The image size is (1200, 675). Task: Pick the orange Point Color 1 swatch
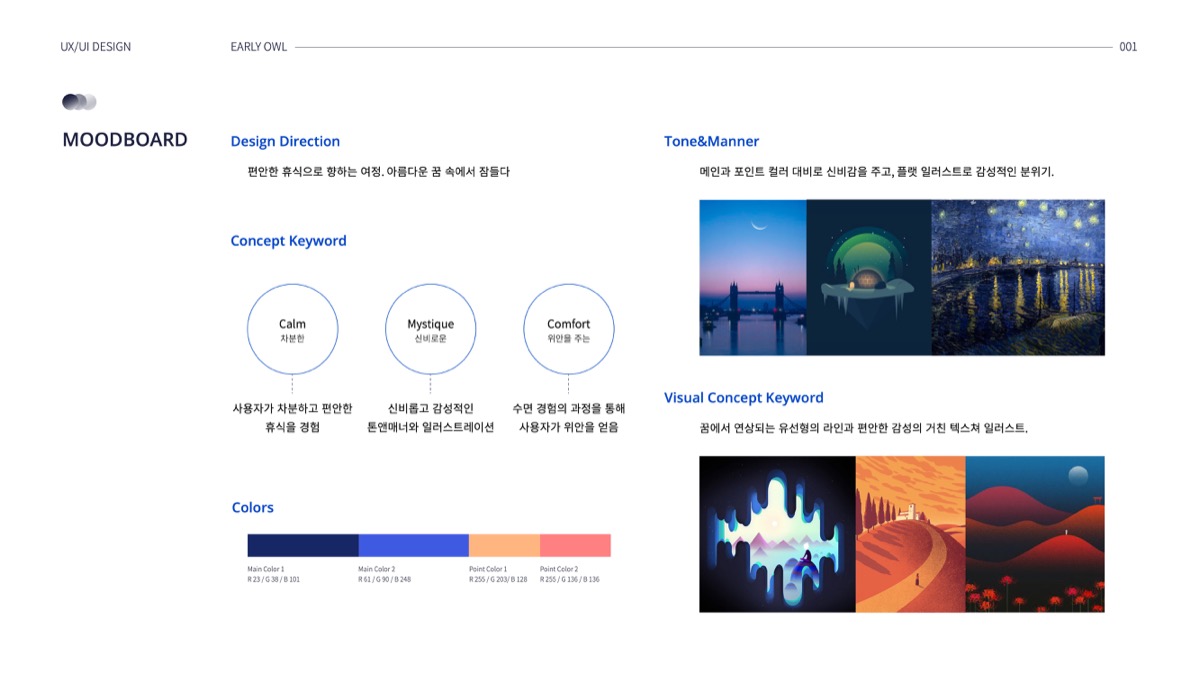pyautogui.click(x=504, y=545)
